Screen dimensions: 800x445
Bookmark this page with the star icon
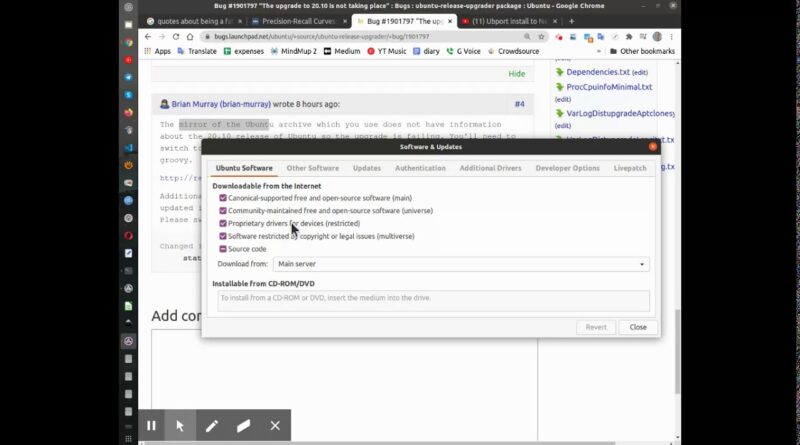pos(541,37)
